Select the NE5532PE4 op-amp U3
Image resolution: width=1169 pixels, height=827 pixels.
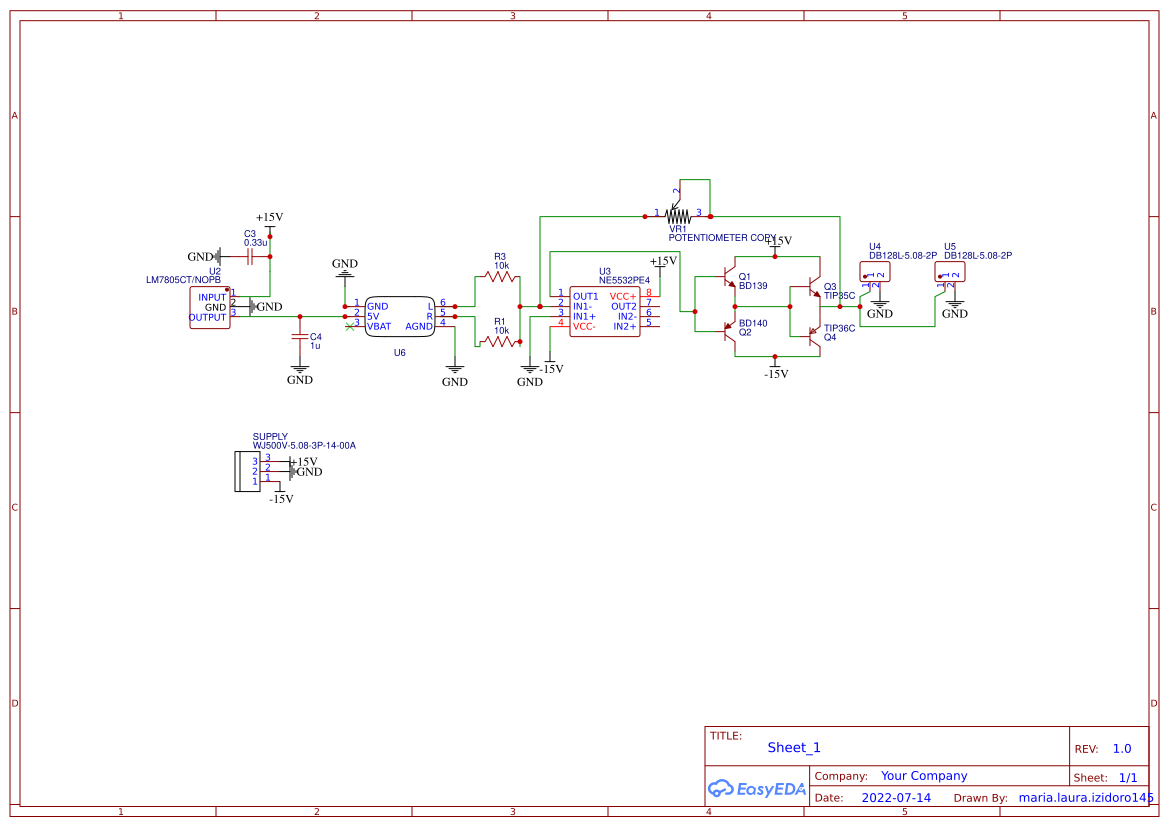[x=604, y=310]
